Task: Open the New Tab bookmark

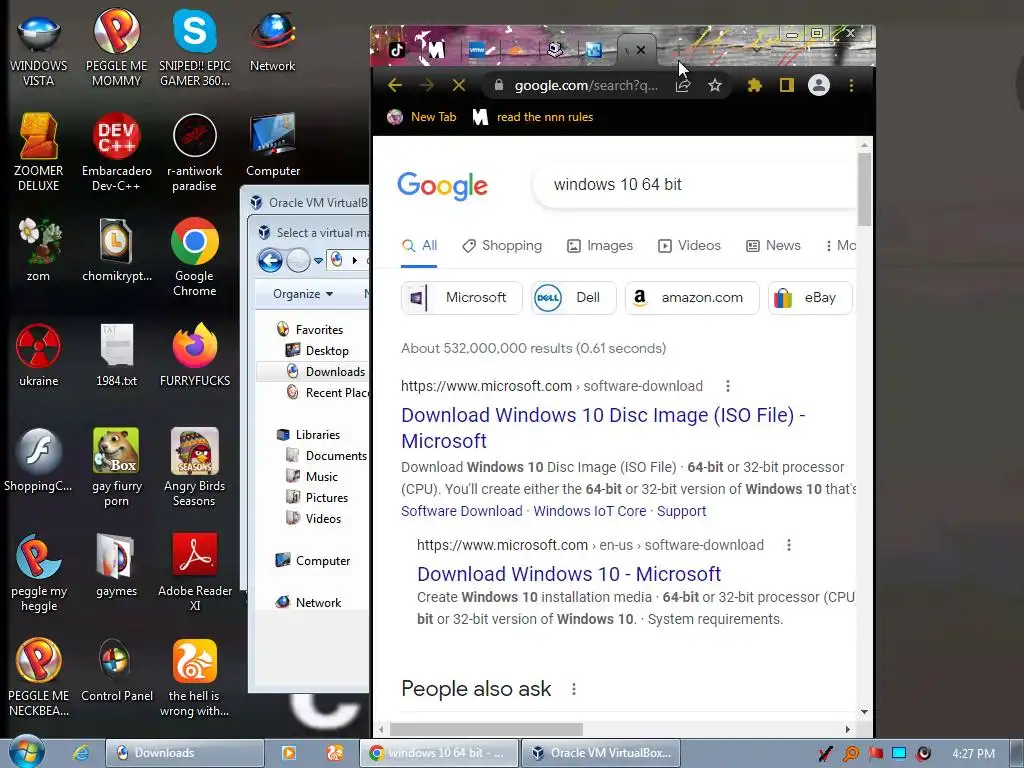Action: click(421, 117)
